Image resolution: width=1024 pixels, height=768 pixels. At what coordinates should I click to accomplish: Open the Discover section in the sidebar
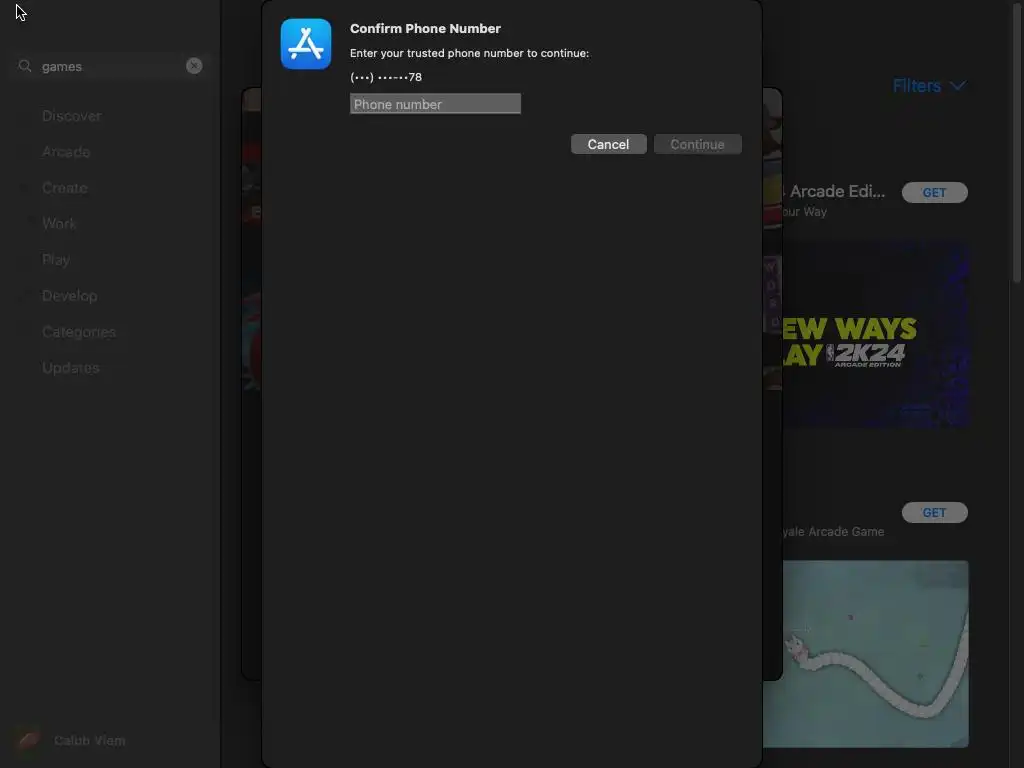[71, 116]
